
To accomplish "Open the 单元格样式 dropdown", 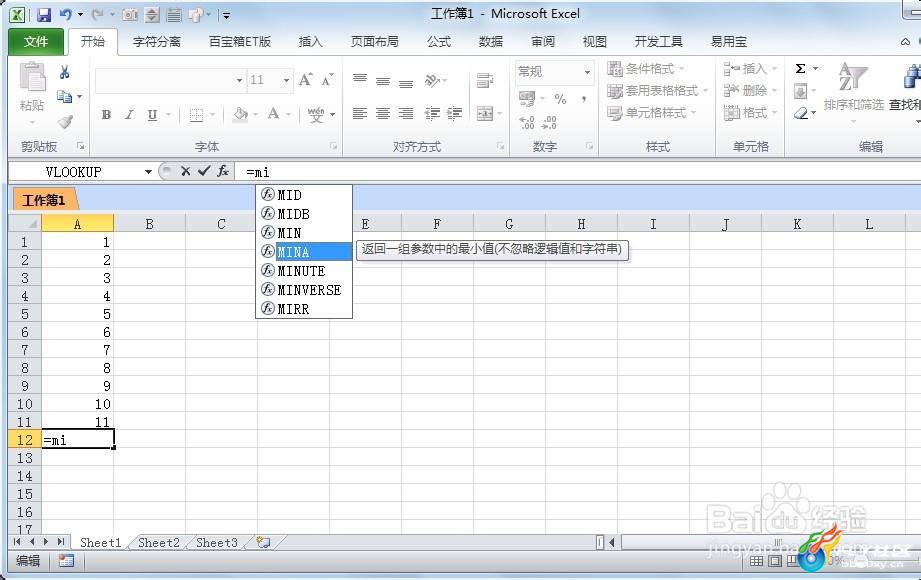I will tap(652, 113).
